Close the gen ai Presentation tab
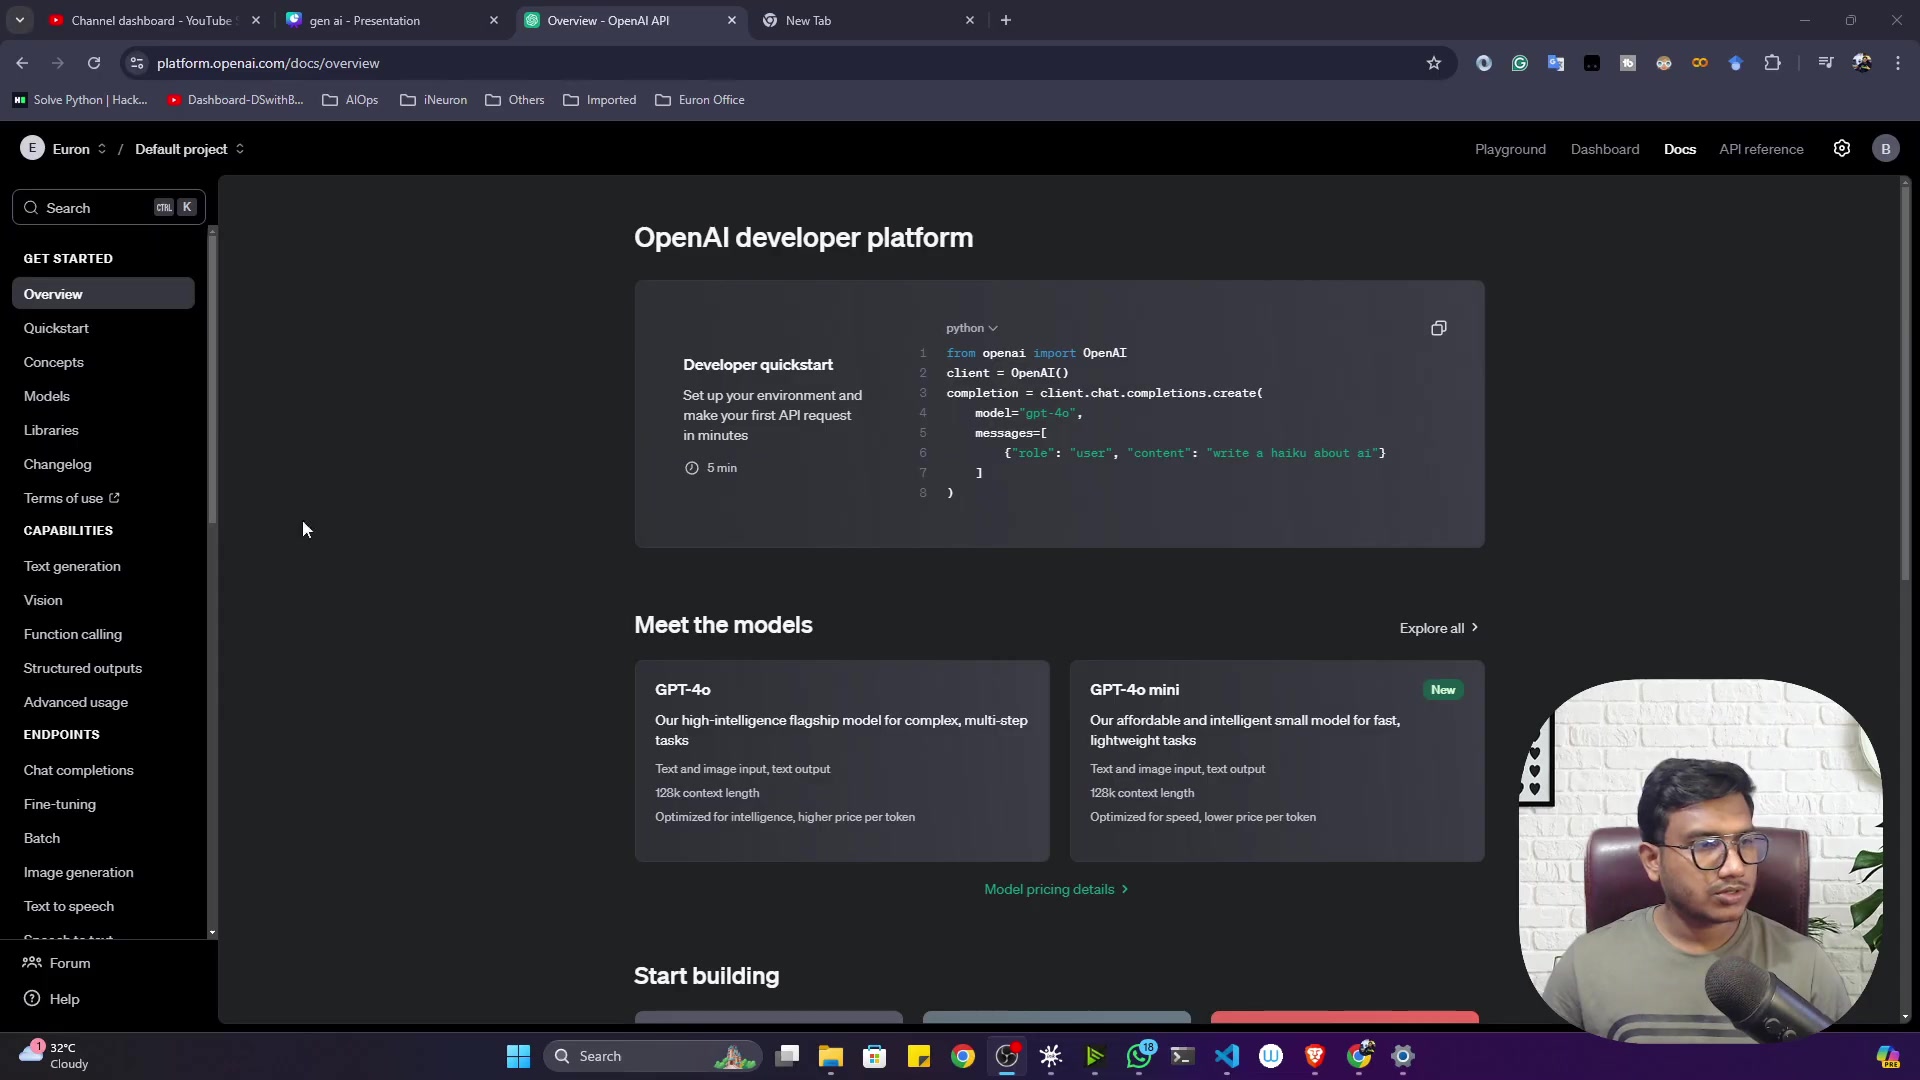The image size is (1920, 1080). pos(493,20)
